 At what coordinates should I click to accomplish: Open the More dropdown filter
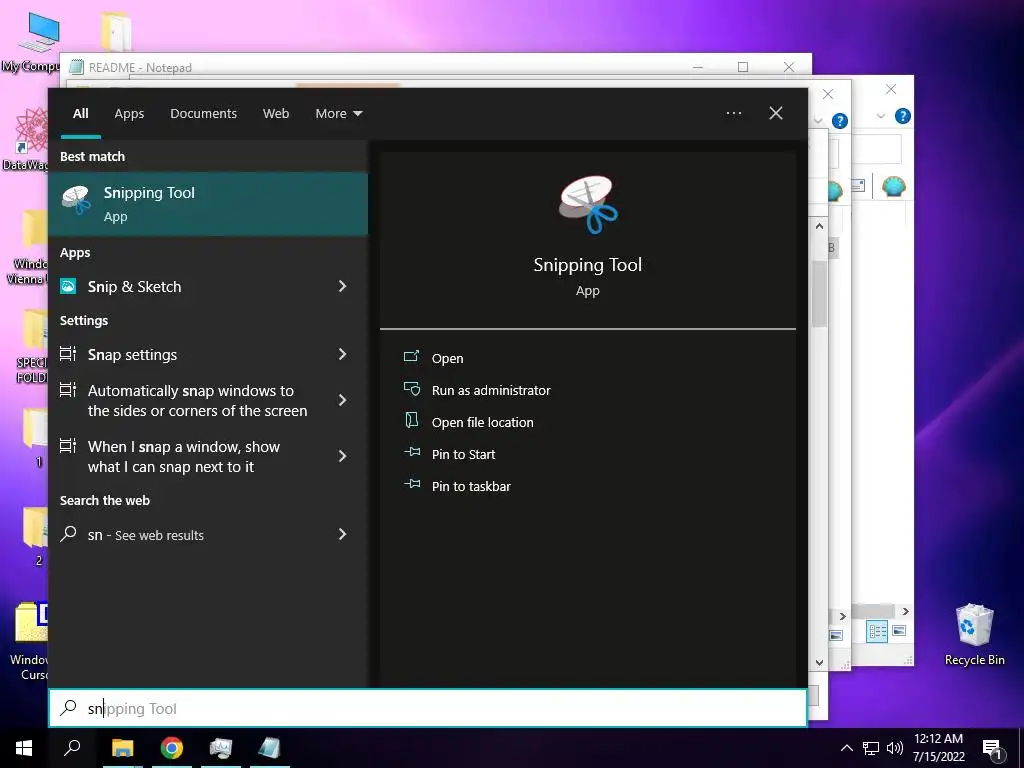click(338, 113)
